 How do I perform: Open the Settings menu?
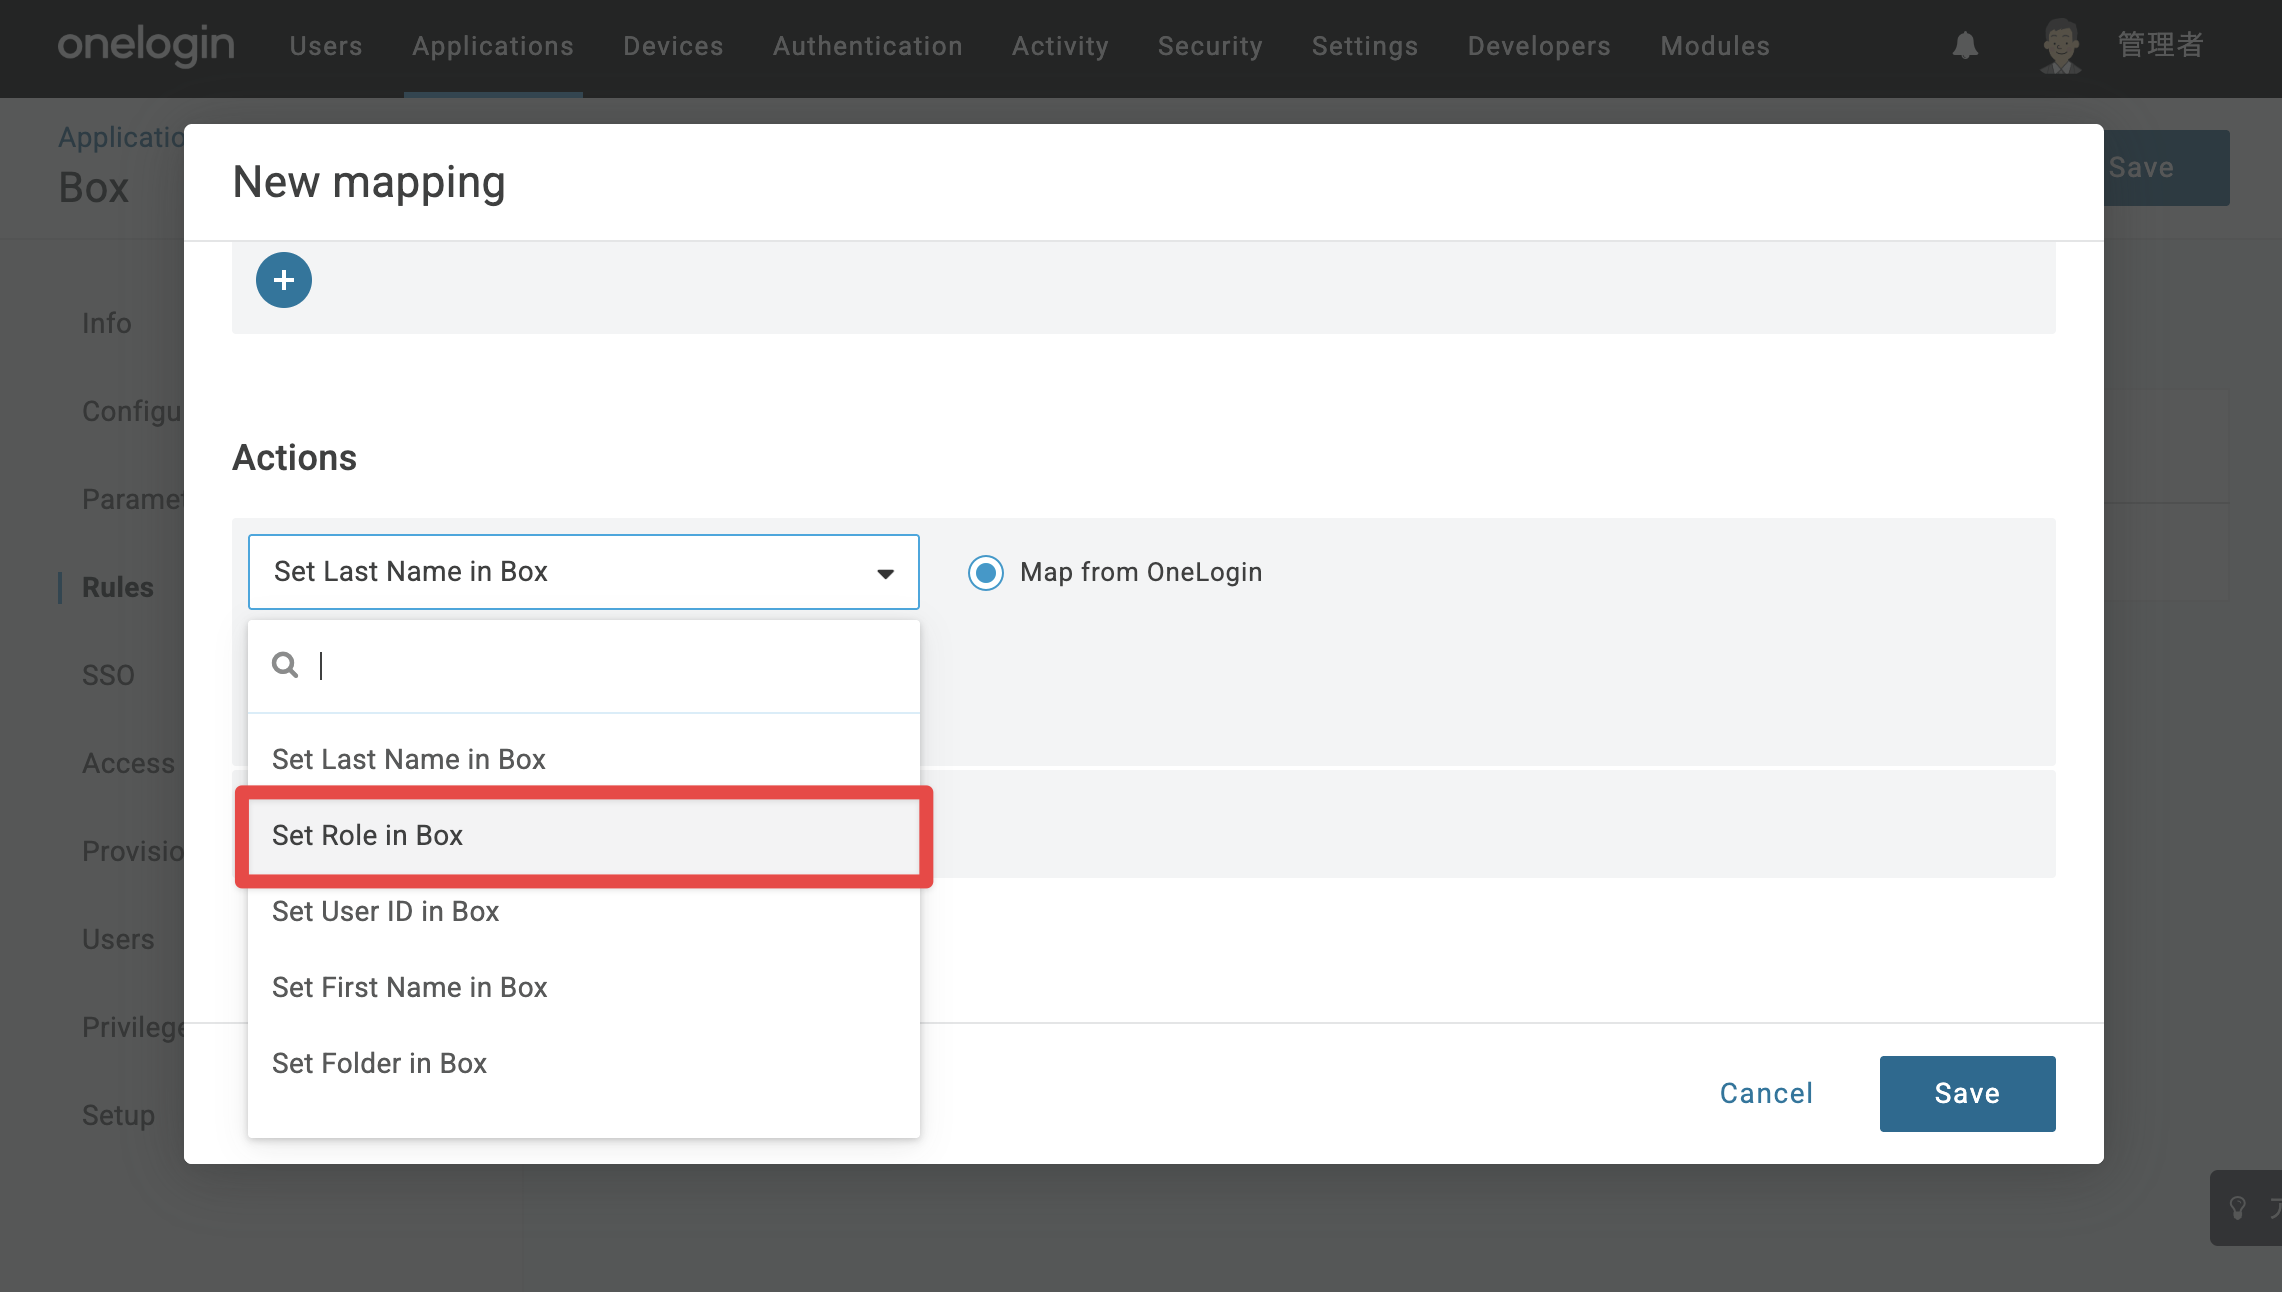(x=1365, y=46)
